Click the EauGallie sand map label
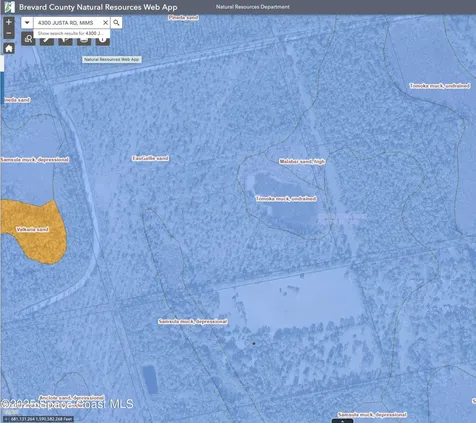 click(x=150, y=158)
